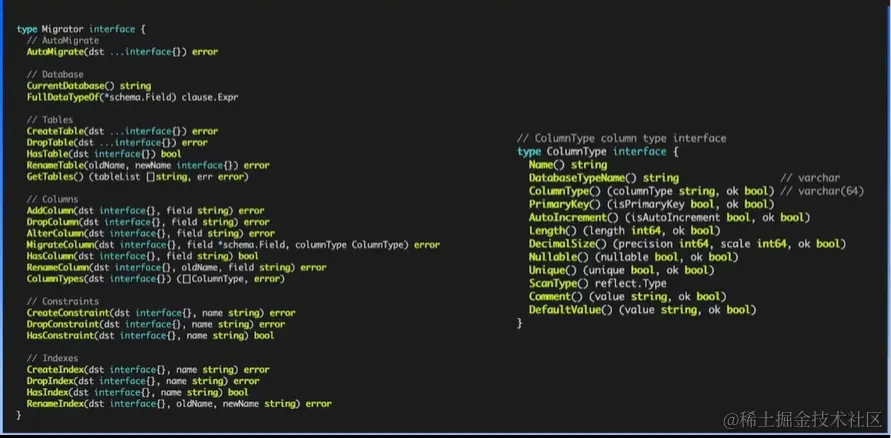Click the RenameTable method line
This screenshot has height=438, width=891.
pos(148,165)
